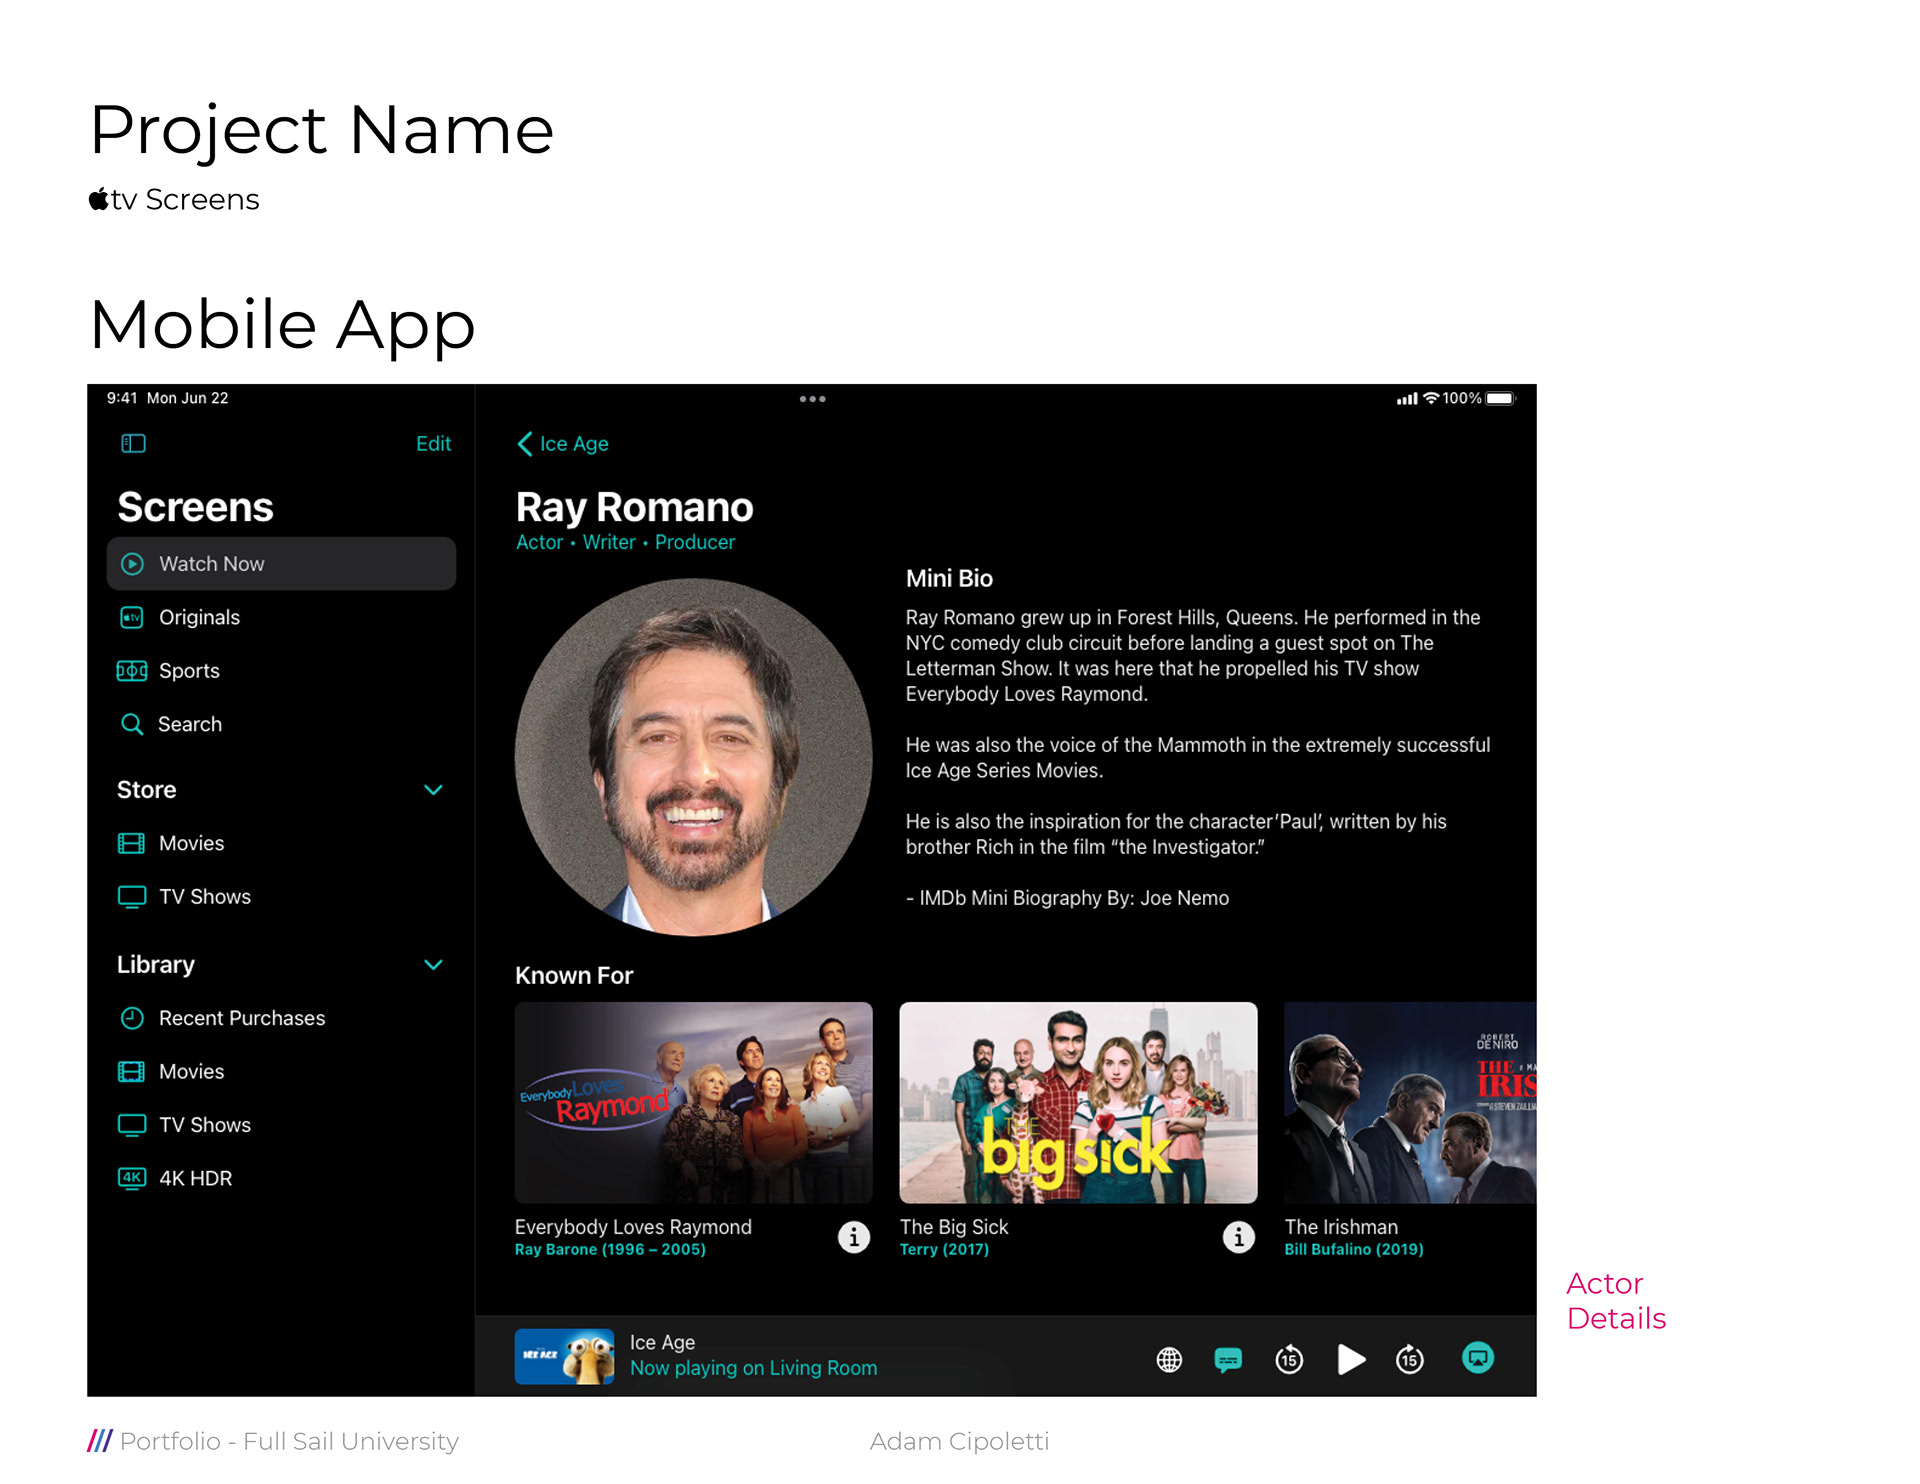Click the Originals tv icon
This screenshot has height=1484, width=1920.
tap(132, 617)
